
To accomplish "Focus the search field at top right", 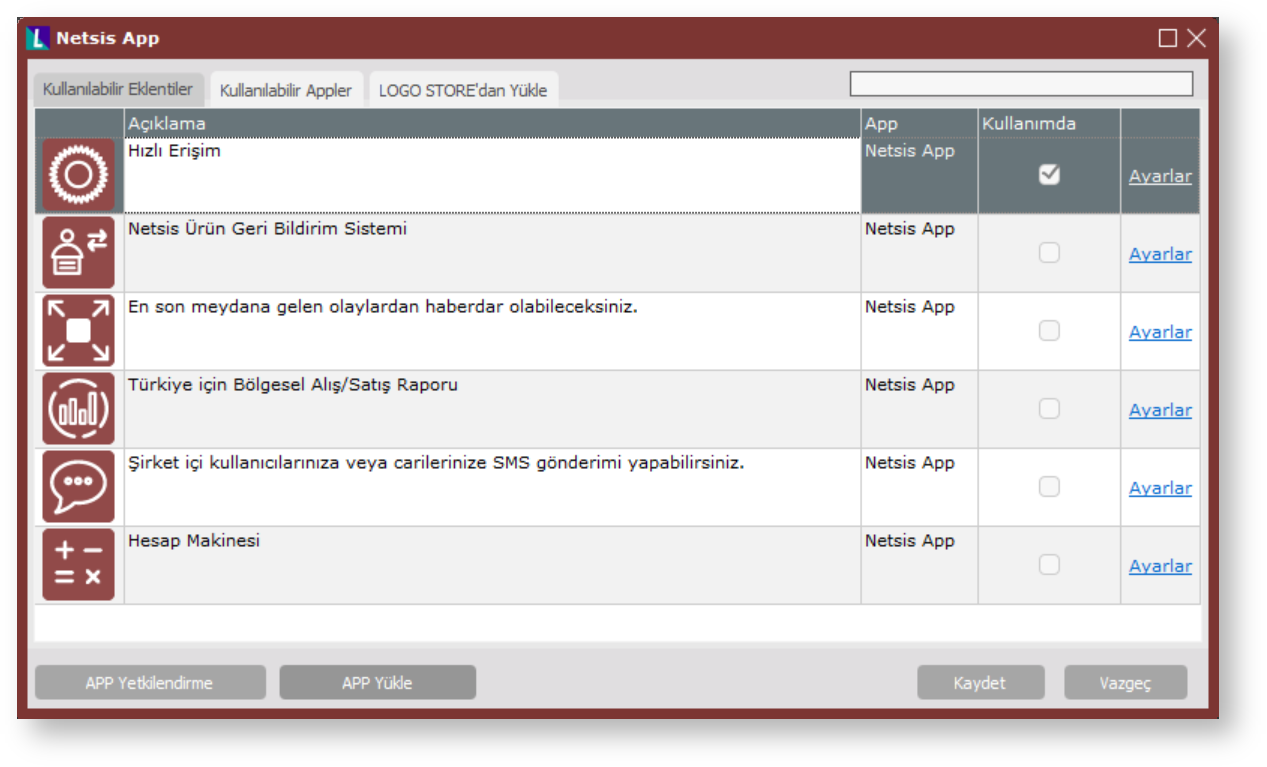I will tap(1021, 84).
